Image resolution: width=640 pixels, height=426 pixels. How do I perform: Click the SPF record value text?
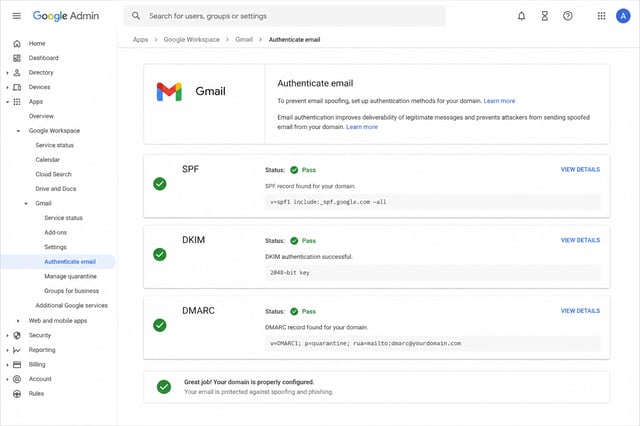coord(328,202)
